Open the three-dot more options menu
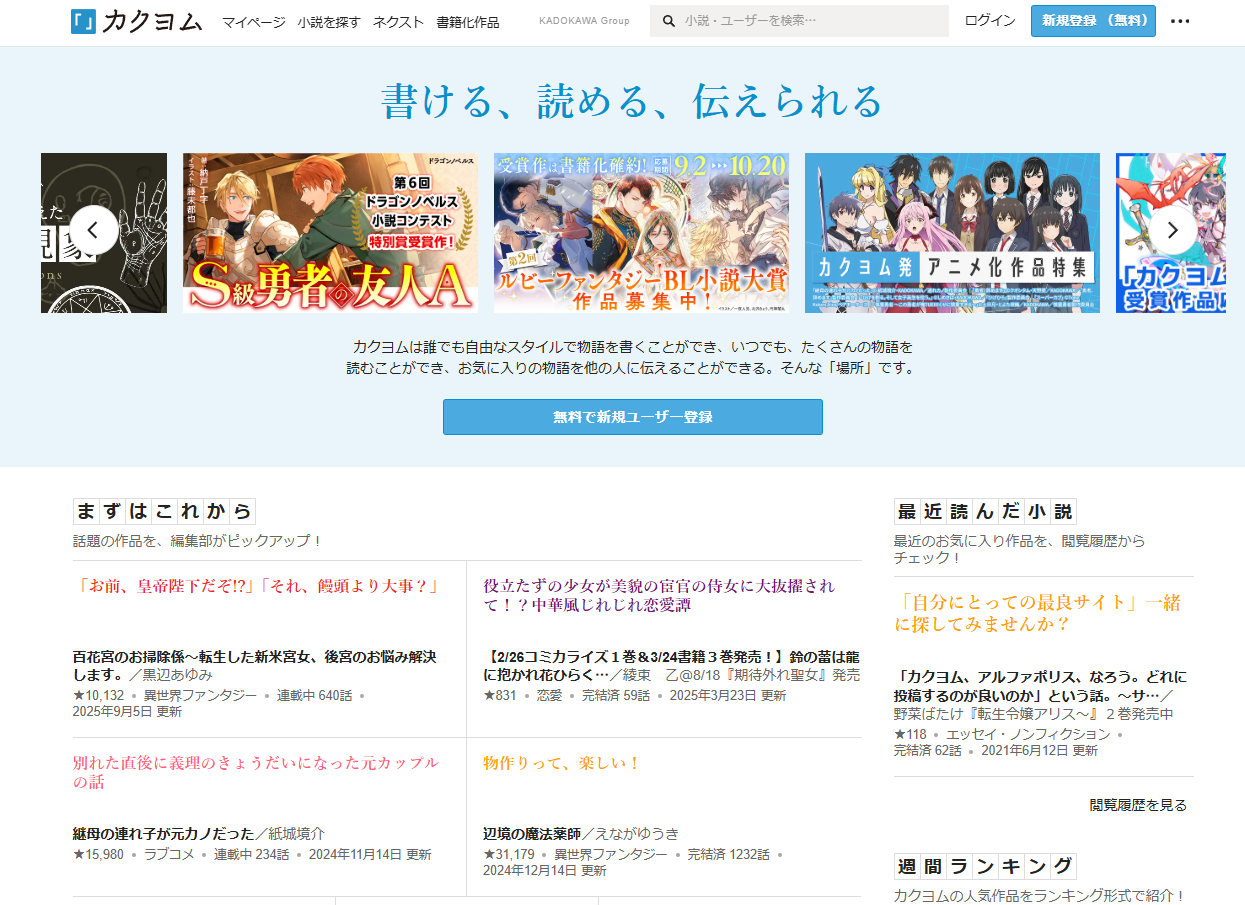This screenshot has width=1245, height=905. tap(1180, 21)
